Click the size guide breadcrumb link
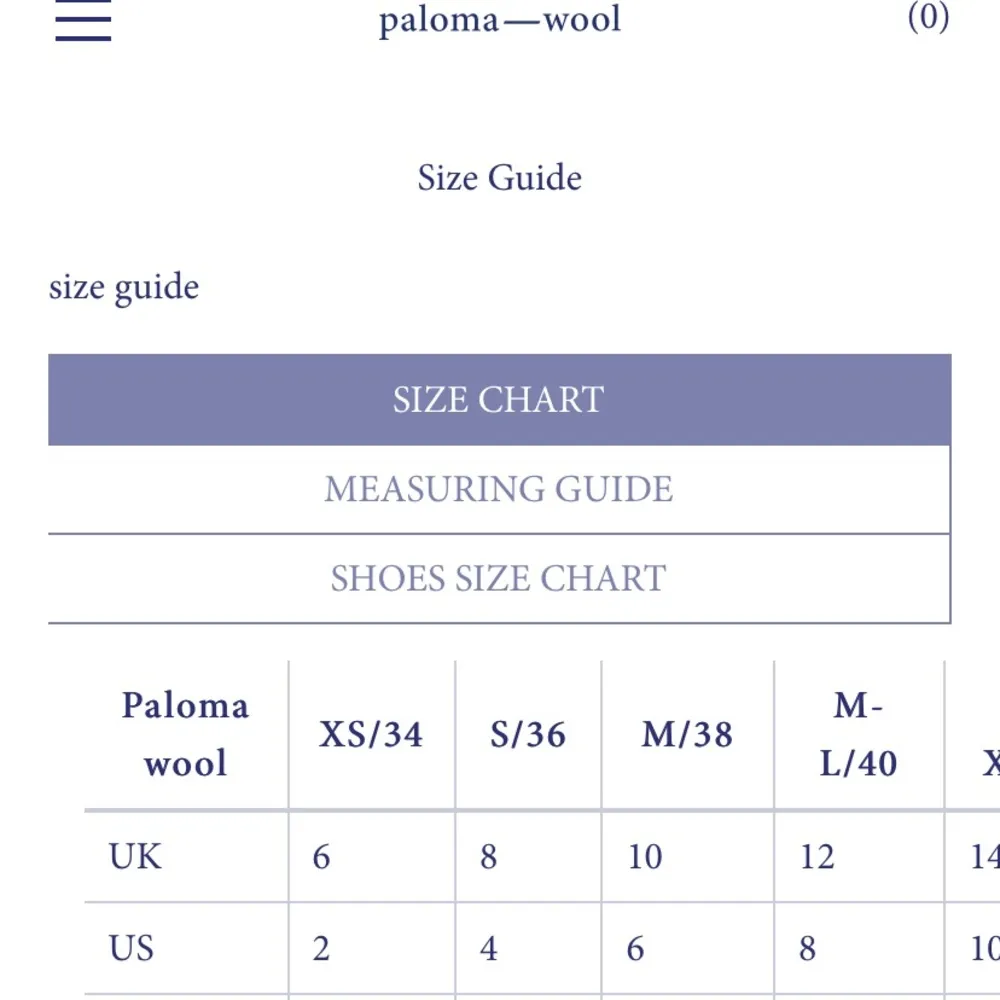 point(123,287)
